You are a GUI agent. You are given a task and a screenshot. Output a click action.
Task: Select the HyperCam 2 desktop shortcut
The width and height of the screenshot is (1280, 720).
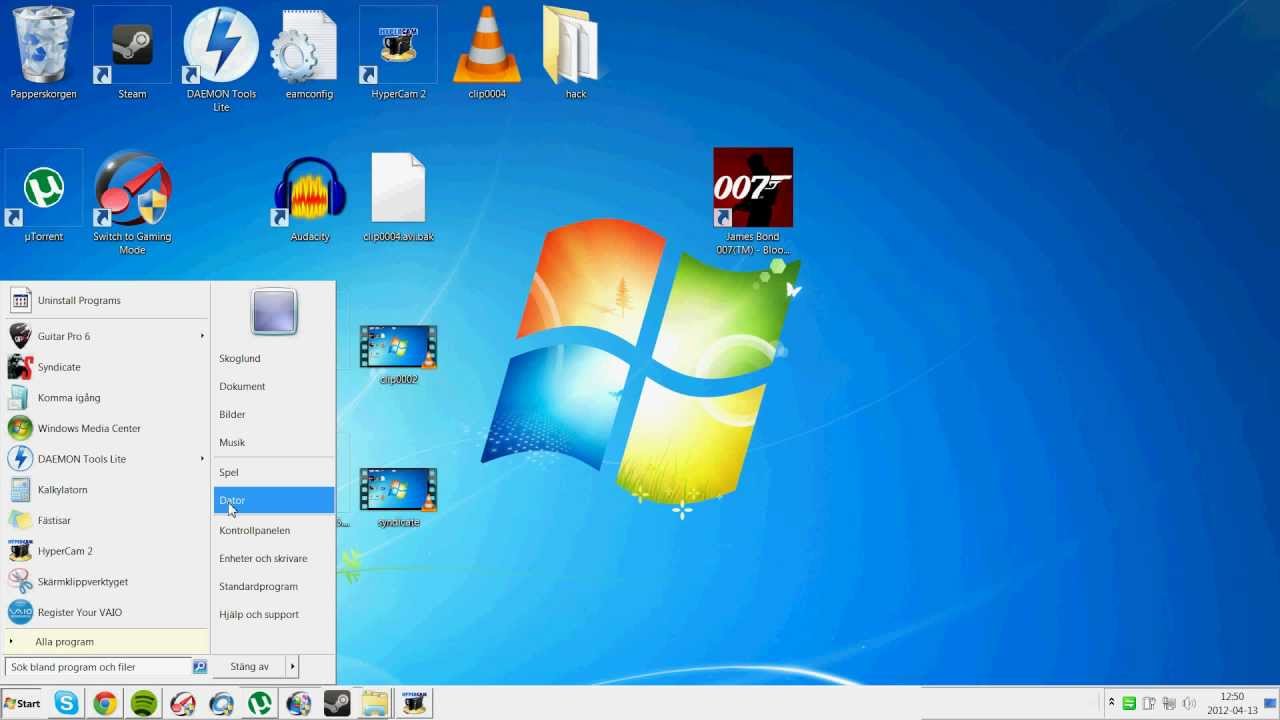[398, 53]
